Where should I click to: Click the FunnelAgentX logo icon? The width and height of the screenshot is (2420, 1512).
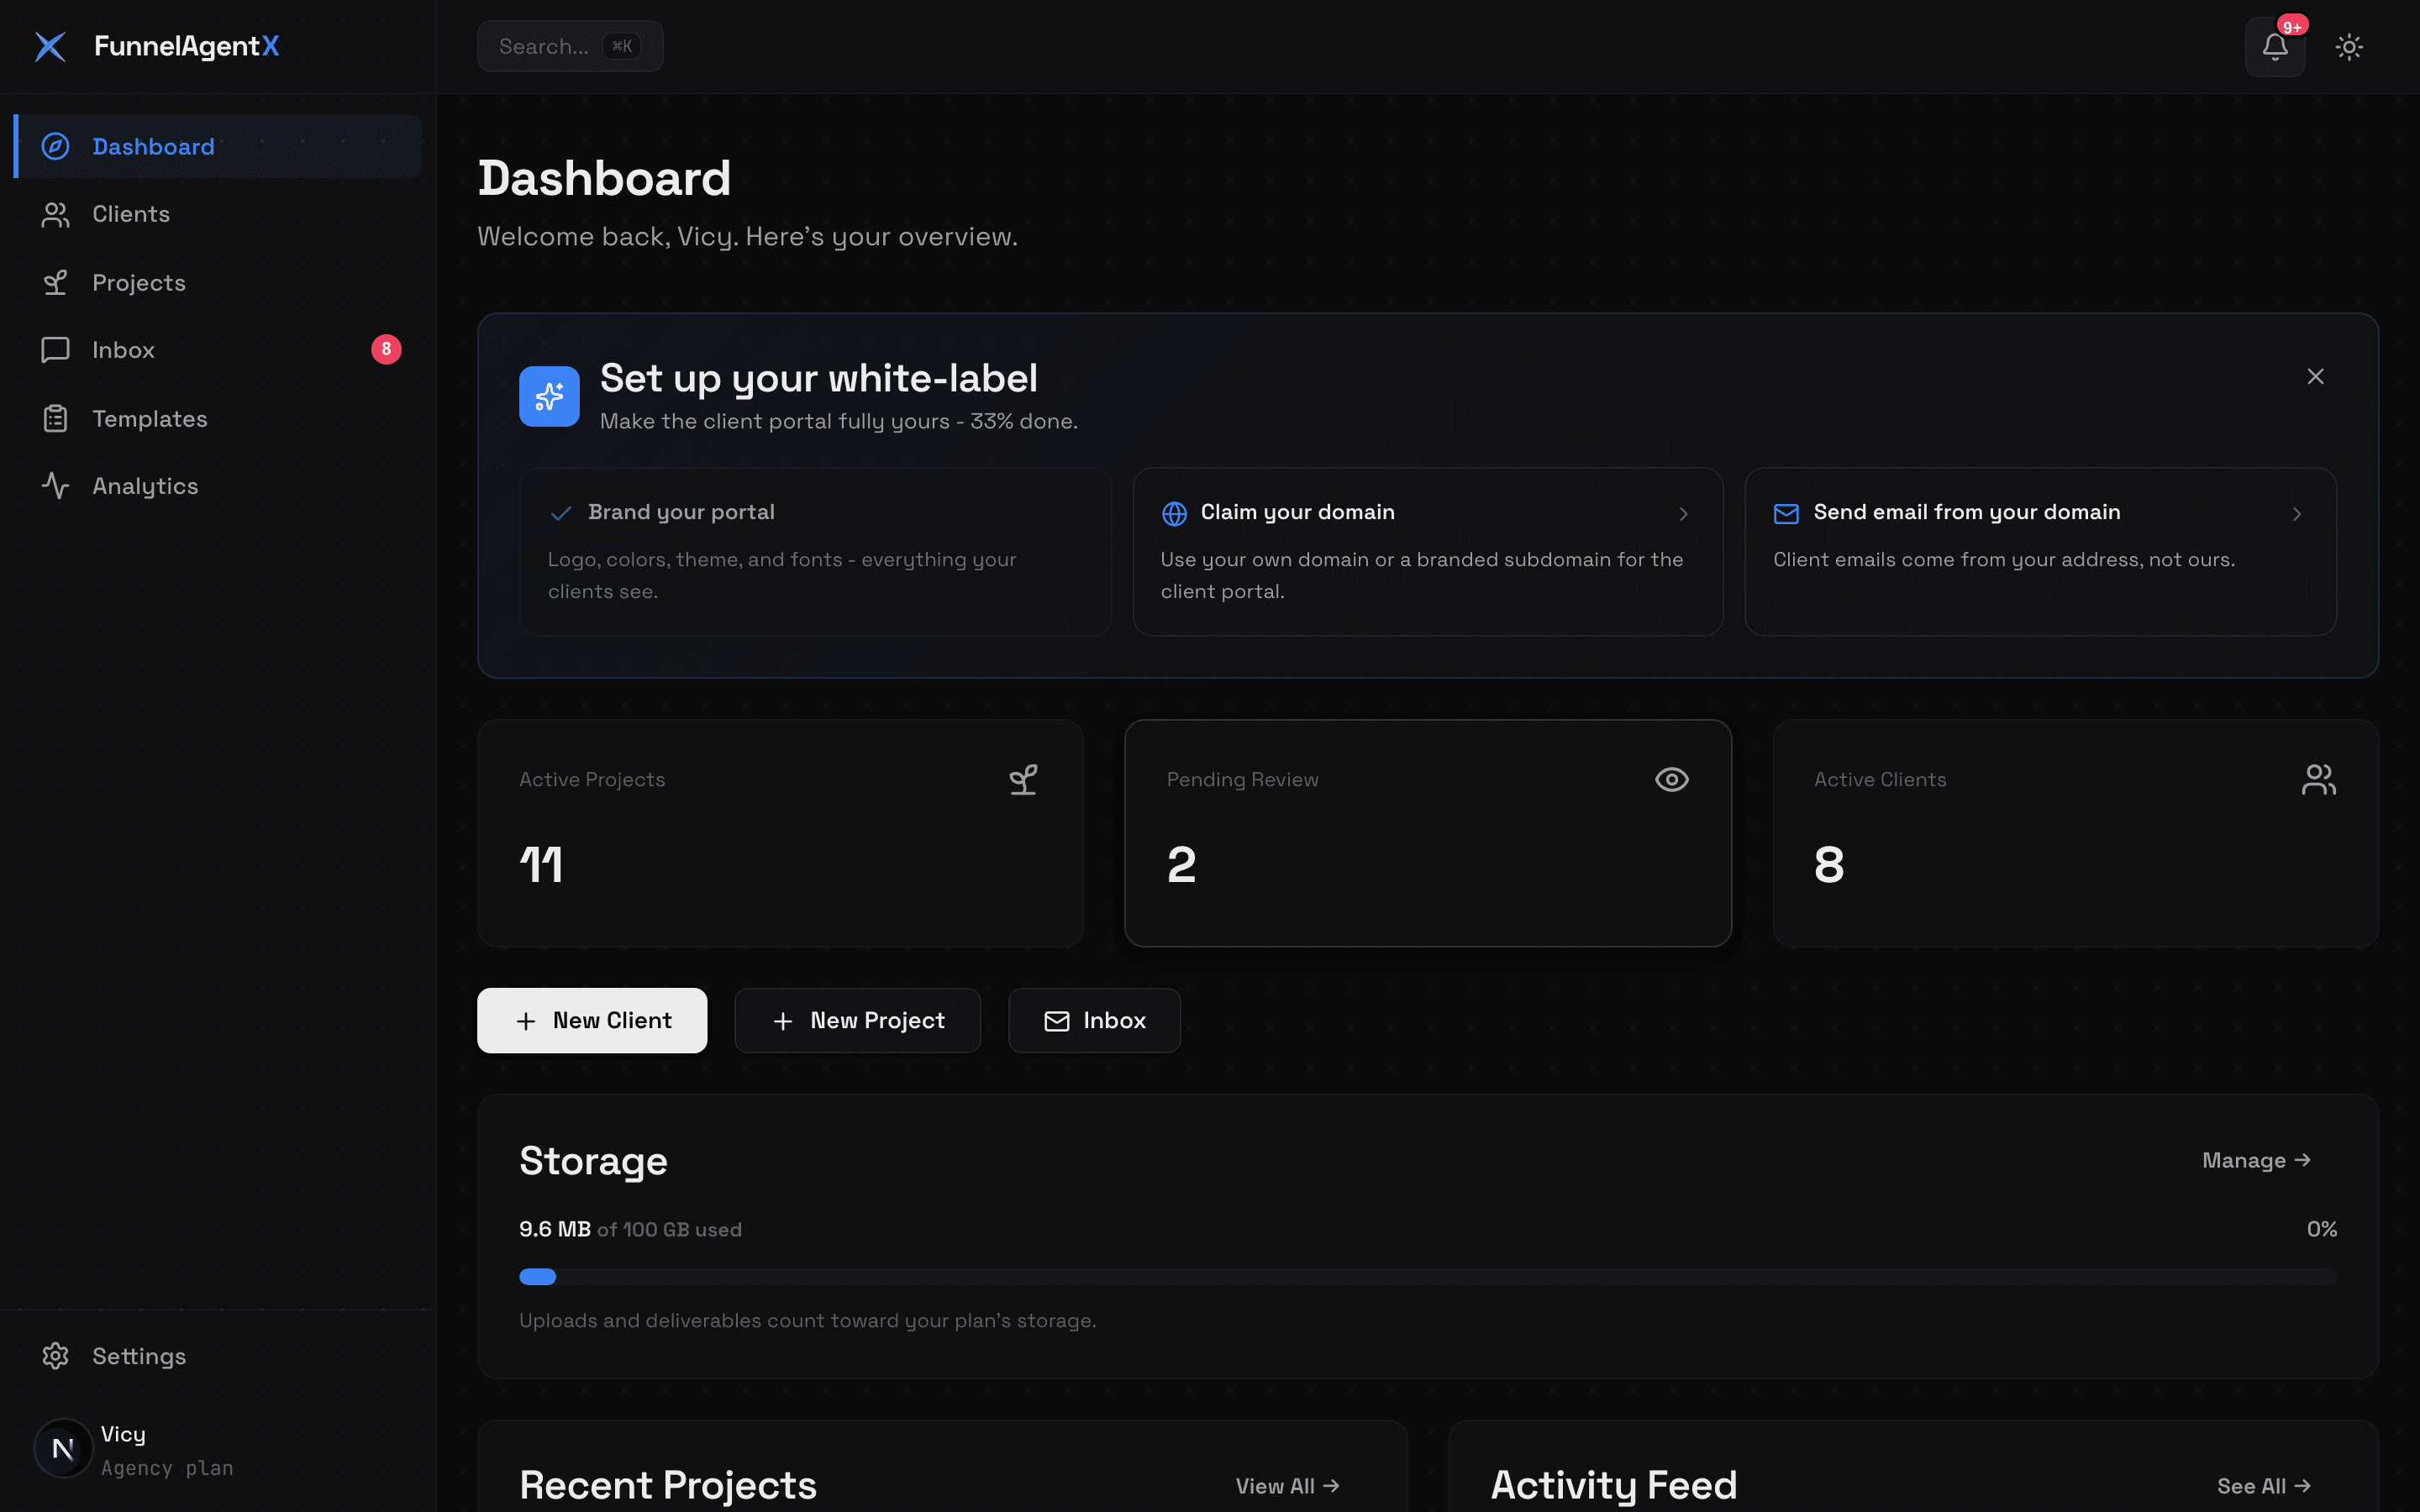pos(50,46)
